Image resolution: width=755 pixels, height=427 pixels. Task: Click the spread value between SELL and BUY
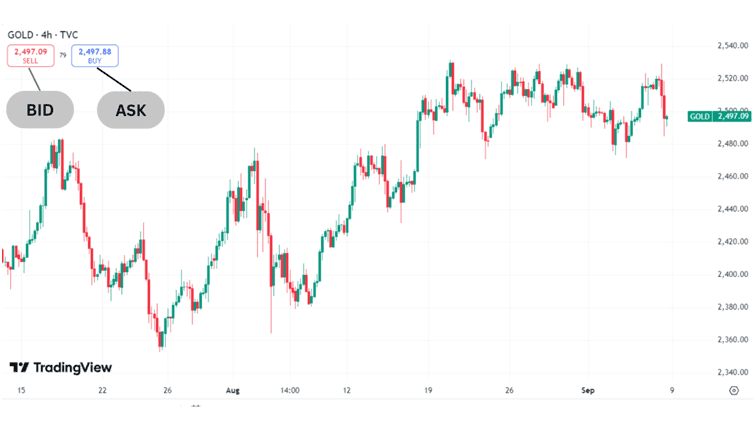[62, 55]
